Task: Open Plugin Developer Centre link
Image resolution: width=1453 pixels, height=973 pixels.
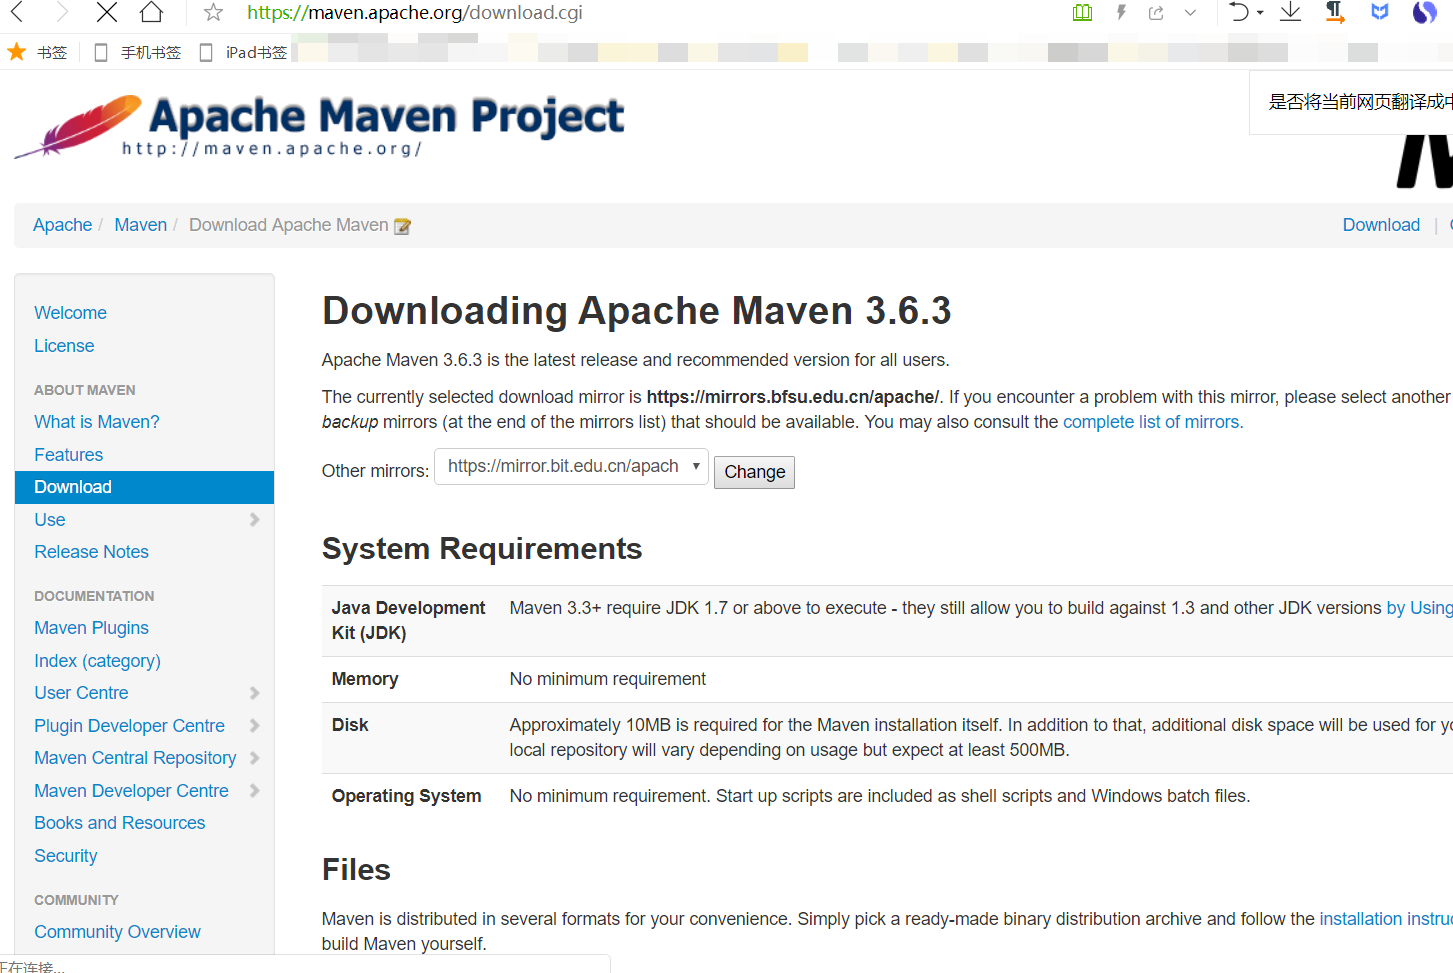Action: [129, 726]
